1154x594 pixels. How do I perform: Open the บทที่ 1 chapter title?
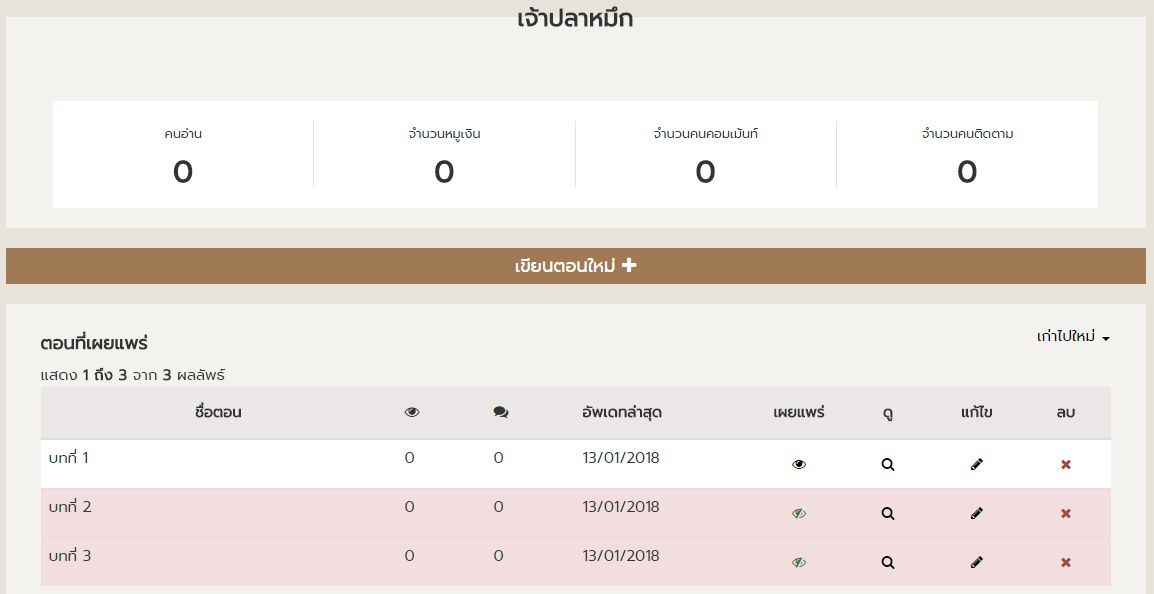[x=69, y=458]
